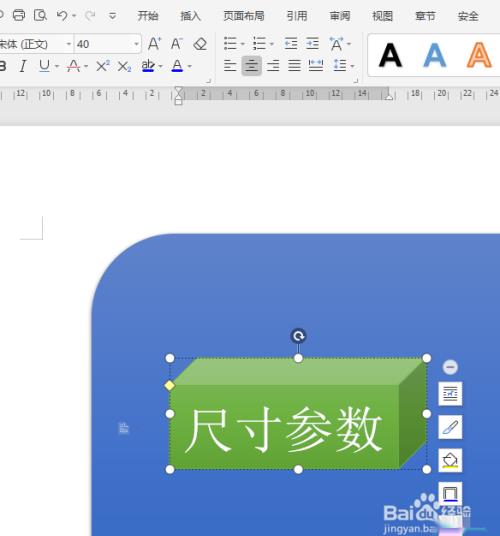This screenshot has width=500, height=536.
Task: Align text right
Action: coord(273,66)
